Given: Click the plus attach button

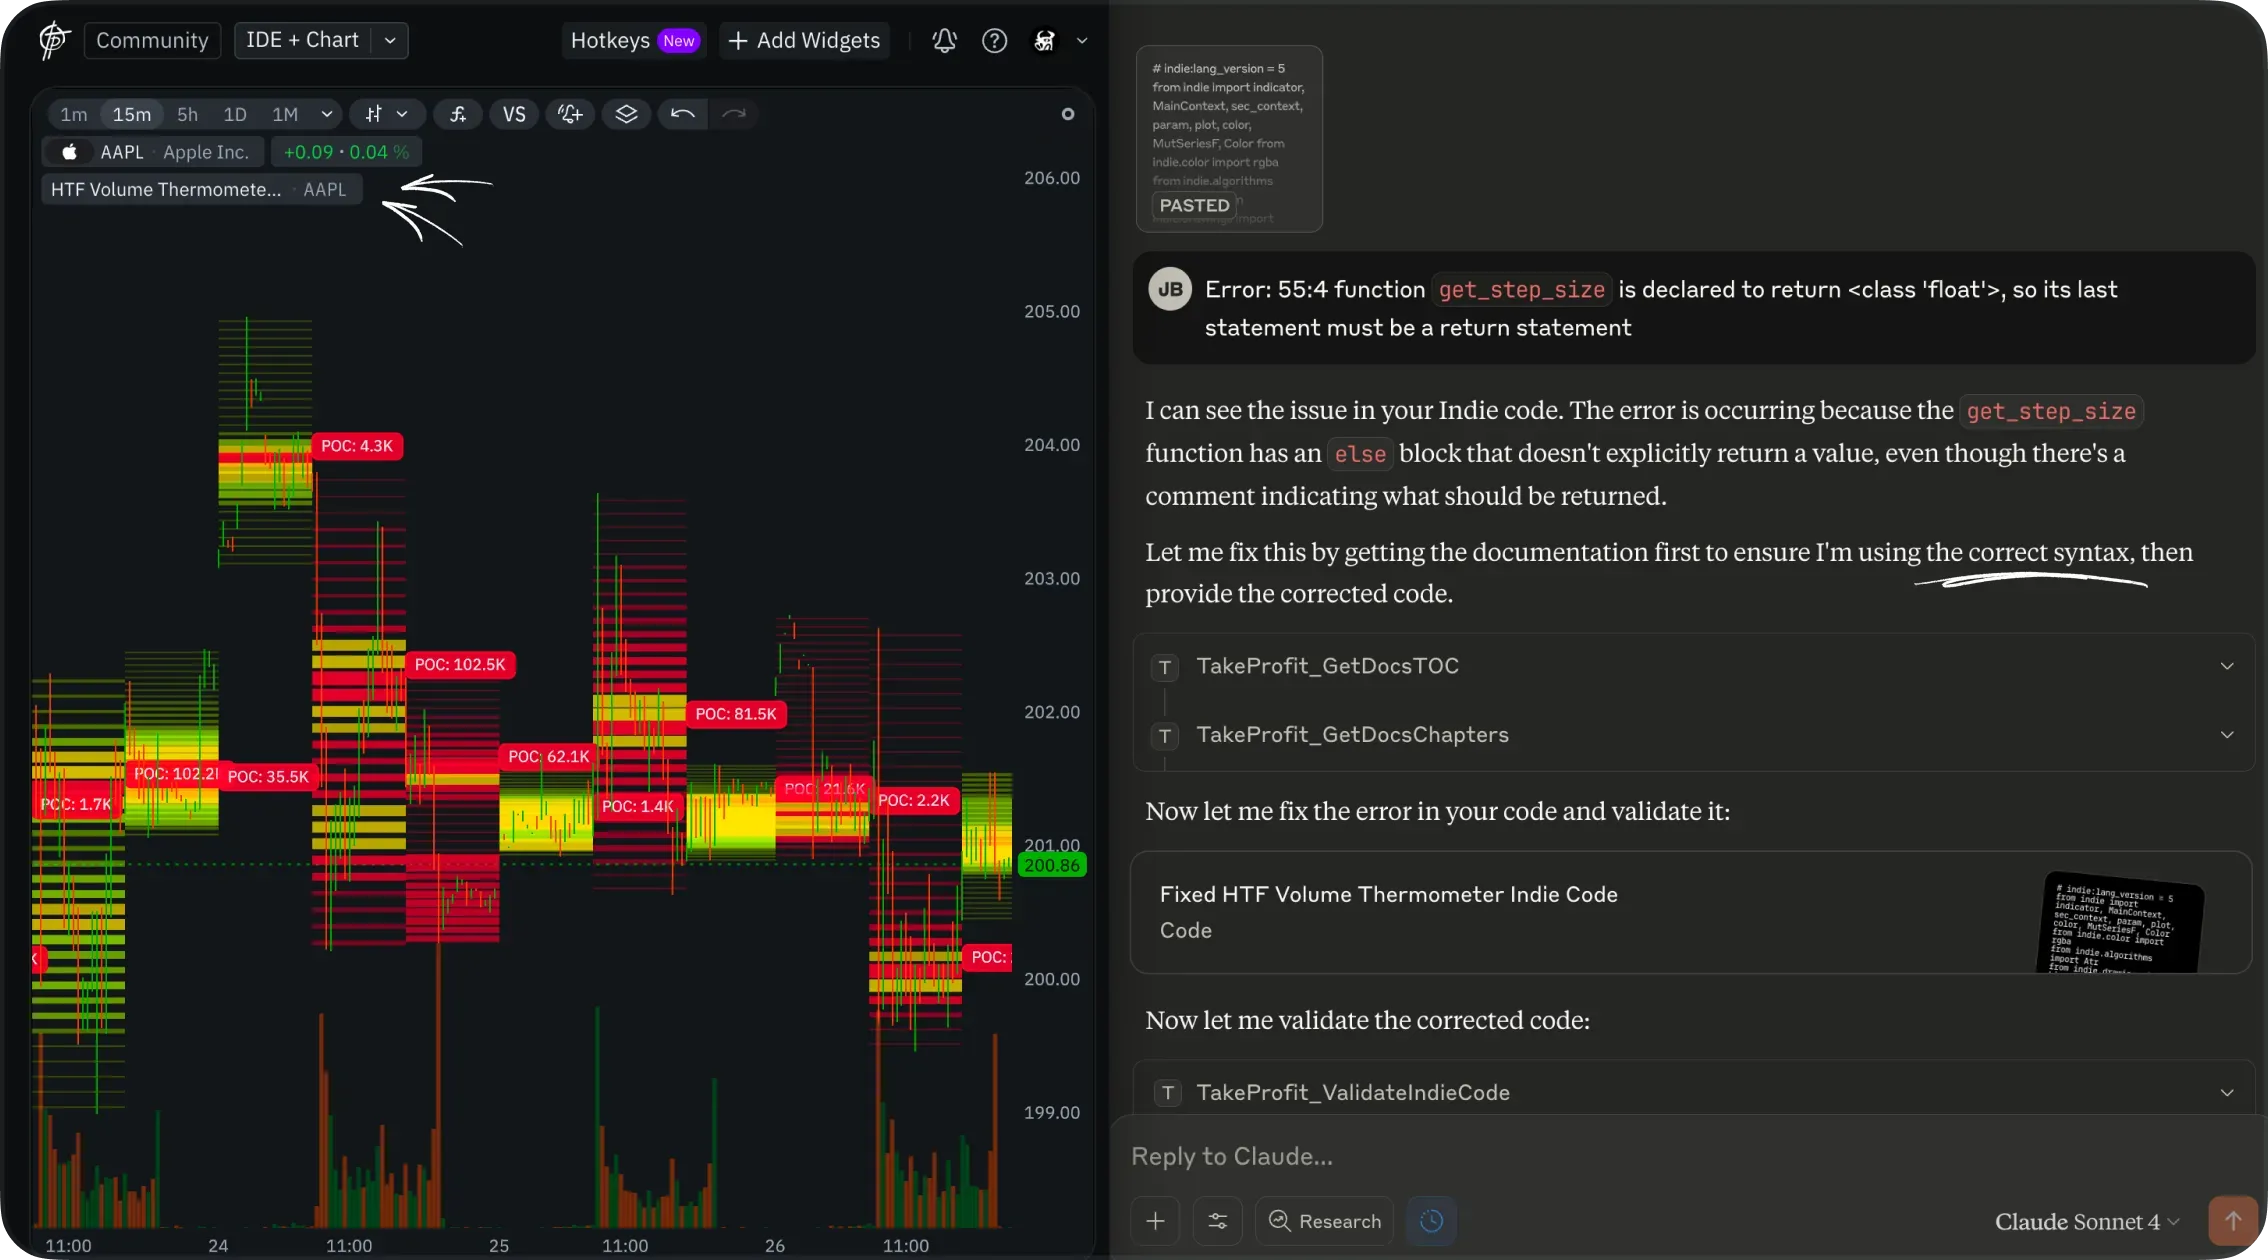Looking at the screenshot, I should pyautogui.click(x=1155, y=1221).
